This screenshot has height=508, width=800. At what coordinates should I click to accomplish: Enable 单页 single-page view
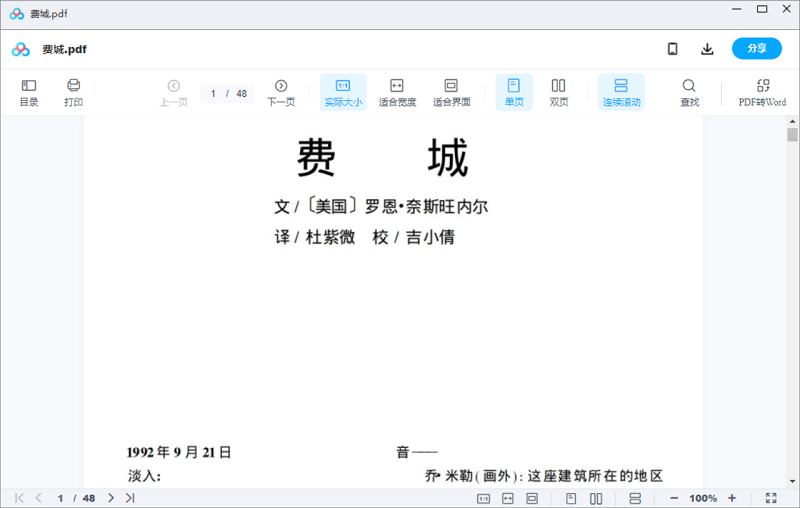(514, 92)
